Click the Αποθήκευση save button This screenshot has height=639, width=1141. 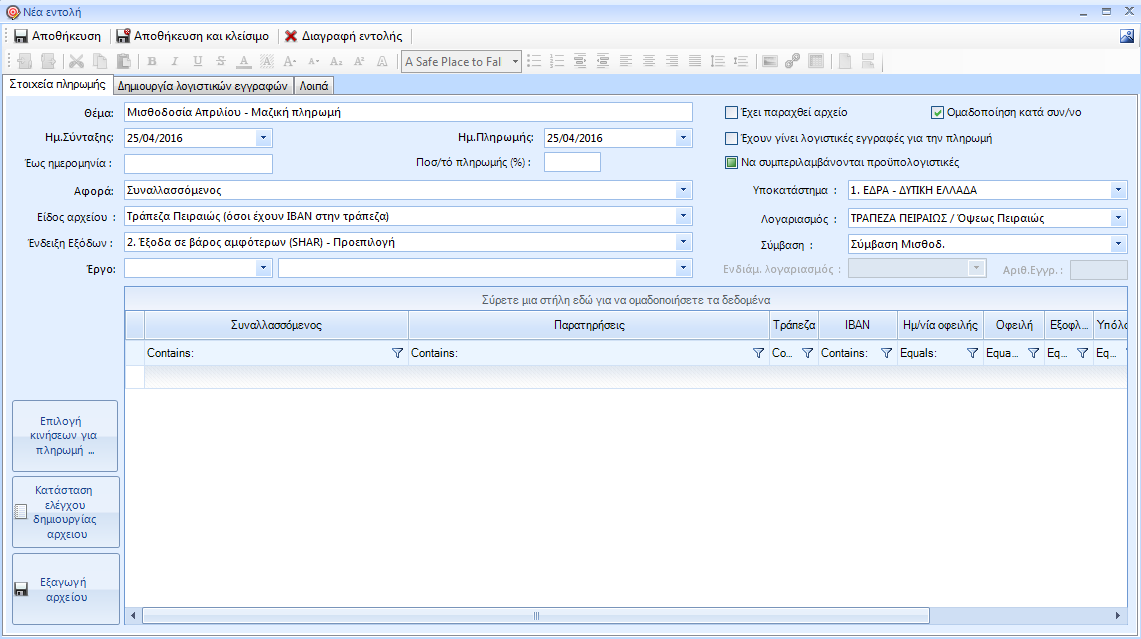point(58,36)
